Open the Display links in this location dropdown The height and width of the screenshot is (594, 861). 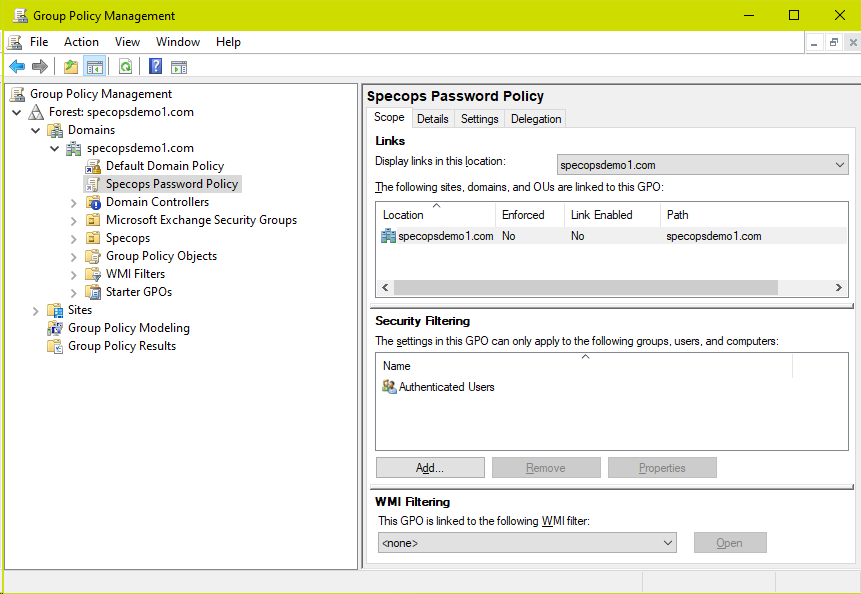coord(702,165)
